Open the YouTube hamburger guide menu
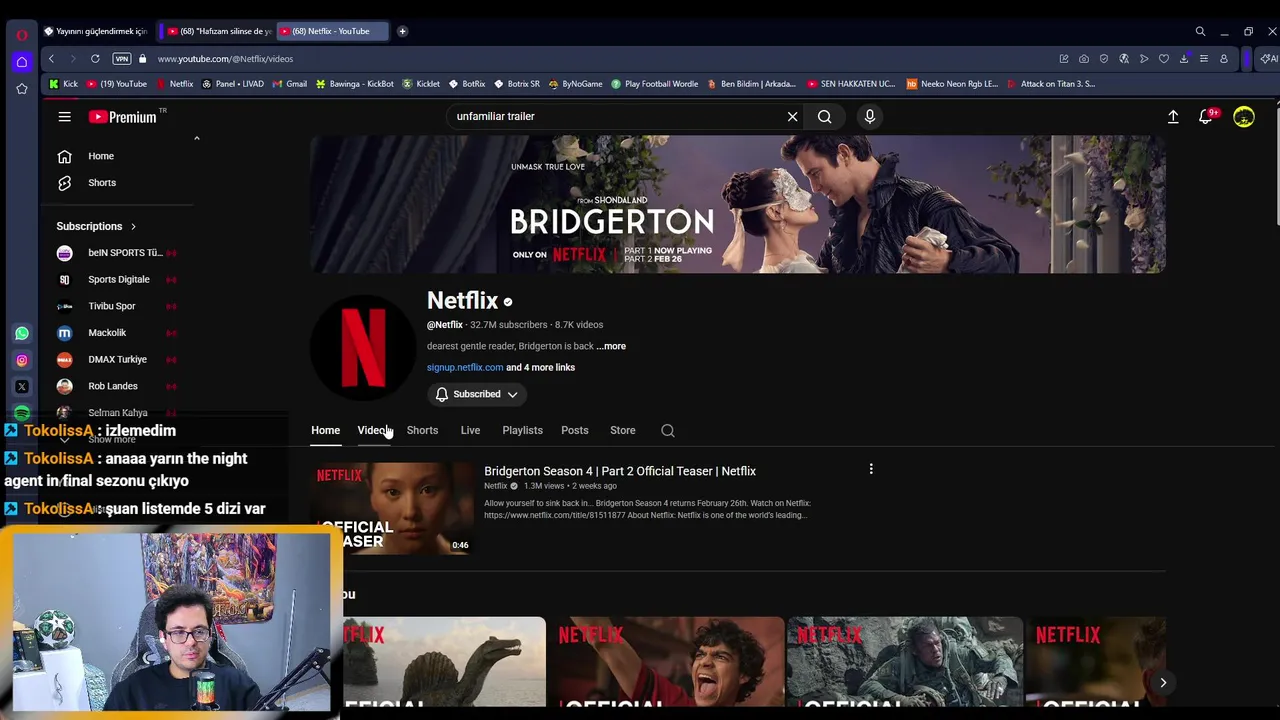Screen dimensions: 1280x720 [x=64, y=117]
